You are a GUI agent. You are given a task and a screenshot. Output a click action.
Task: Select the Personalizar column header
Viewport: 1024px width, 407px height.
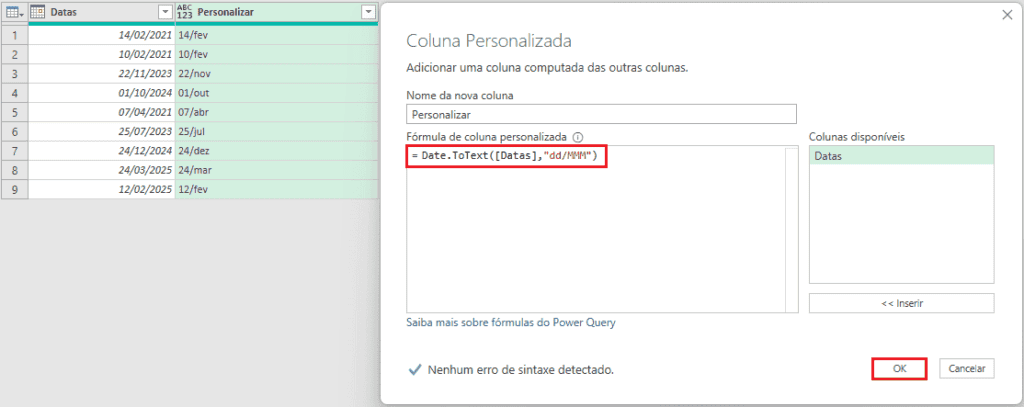coord(276,12)
